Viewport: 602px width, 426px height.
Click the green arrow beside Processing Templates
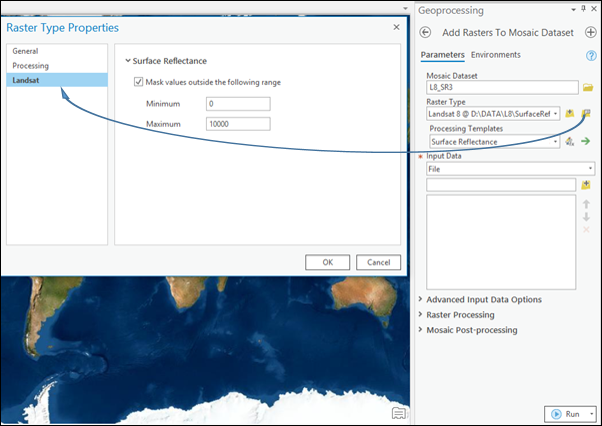[586, 142]
